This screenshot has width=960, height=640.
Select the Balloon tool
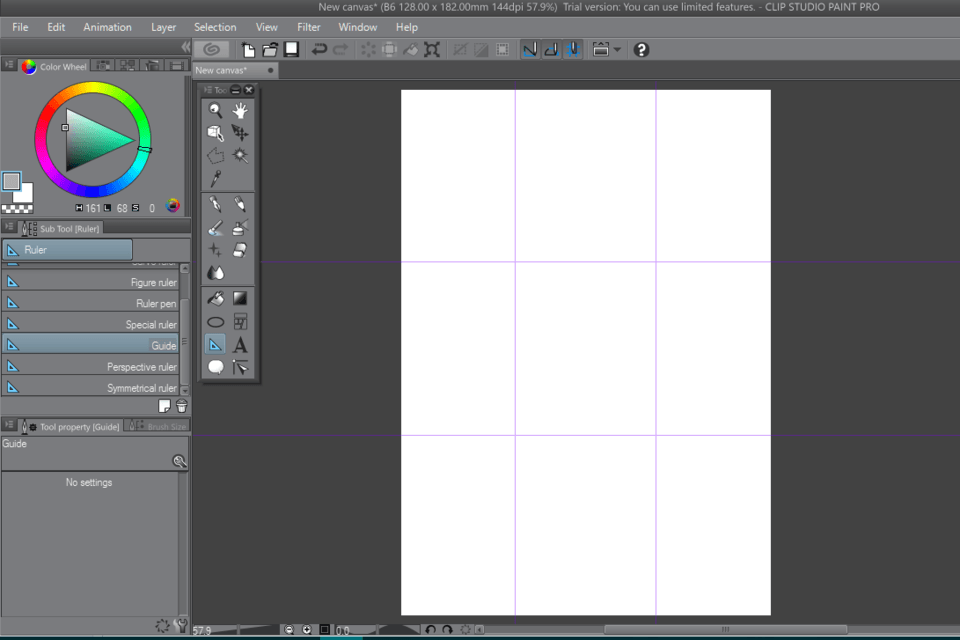(215, 368)
